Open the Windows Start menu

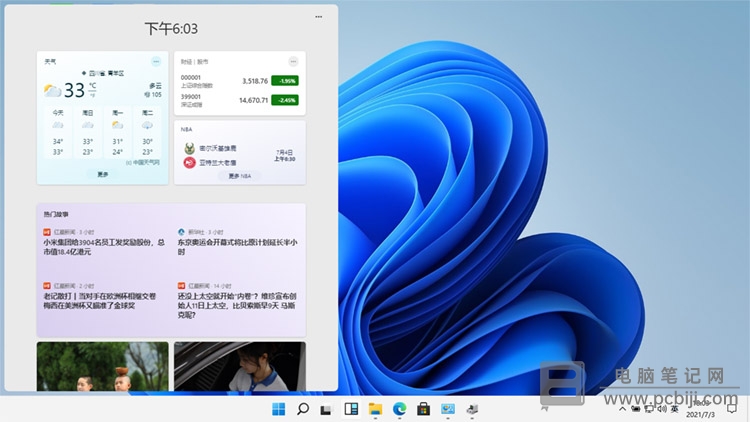click(x=278, y=409)
